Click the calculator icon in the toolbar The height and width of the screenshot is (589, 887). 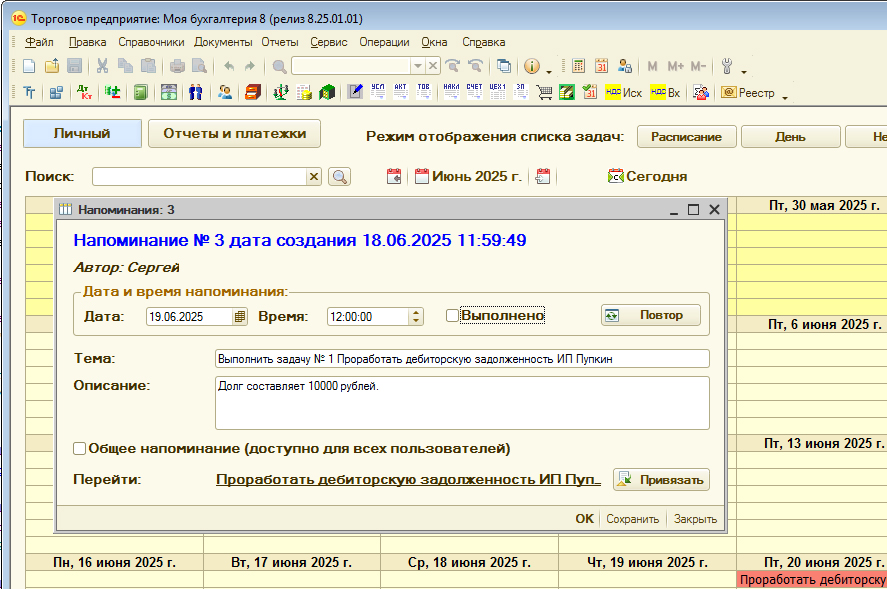578,66
